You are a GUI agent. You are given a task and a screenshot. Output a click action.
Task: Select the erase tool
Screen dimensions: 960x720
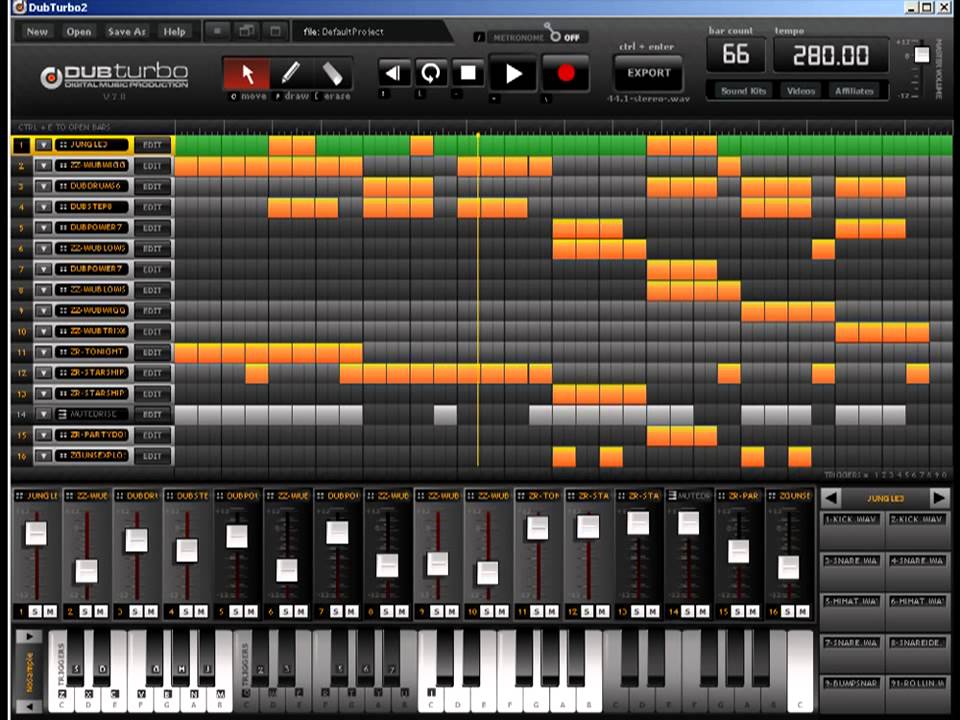pos(332,74)
